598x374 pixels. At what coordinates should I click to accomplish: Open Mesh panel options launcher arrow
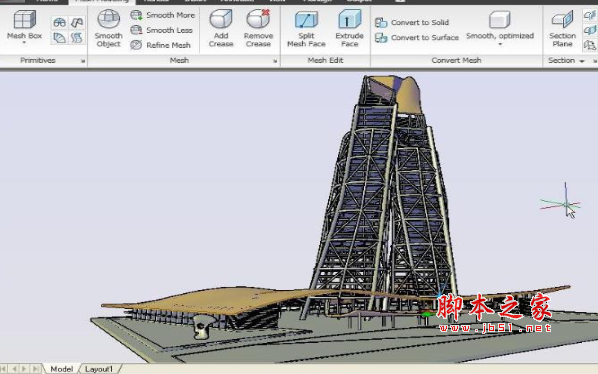[x=275, y=61]
